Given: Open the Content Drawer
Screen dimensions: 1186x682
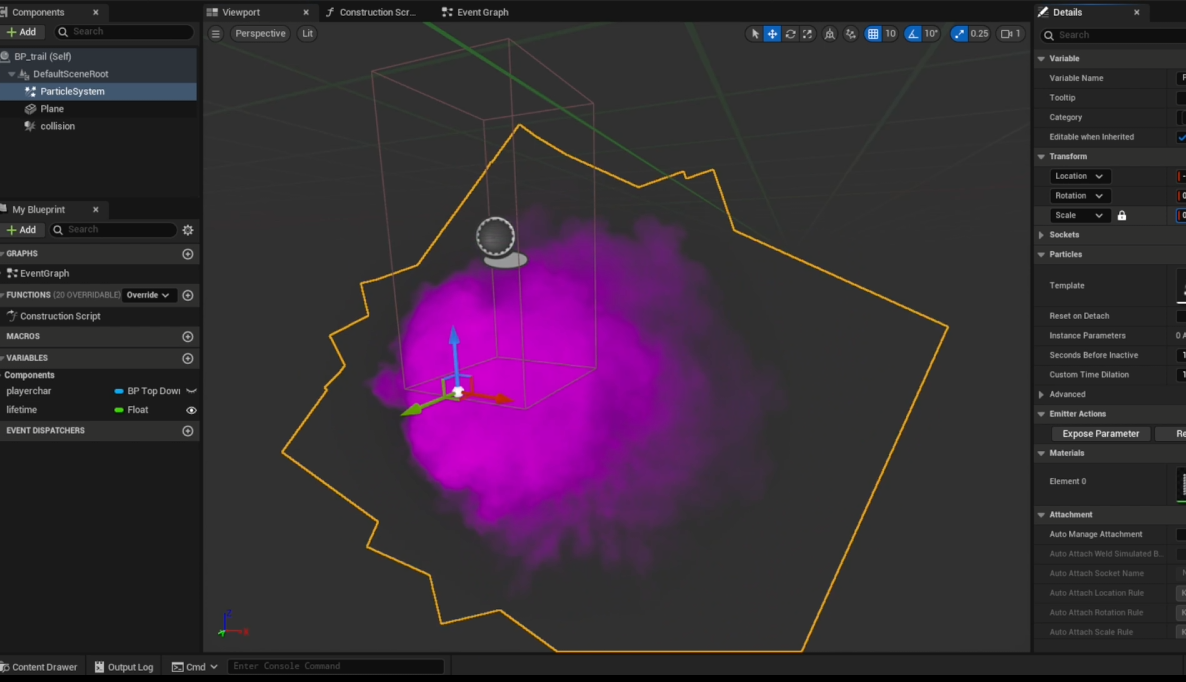Looking at the screenshot, I should [40, 667].
